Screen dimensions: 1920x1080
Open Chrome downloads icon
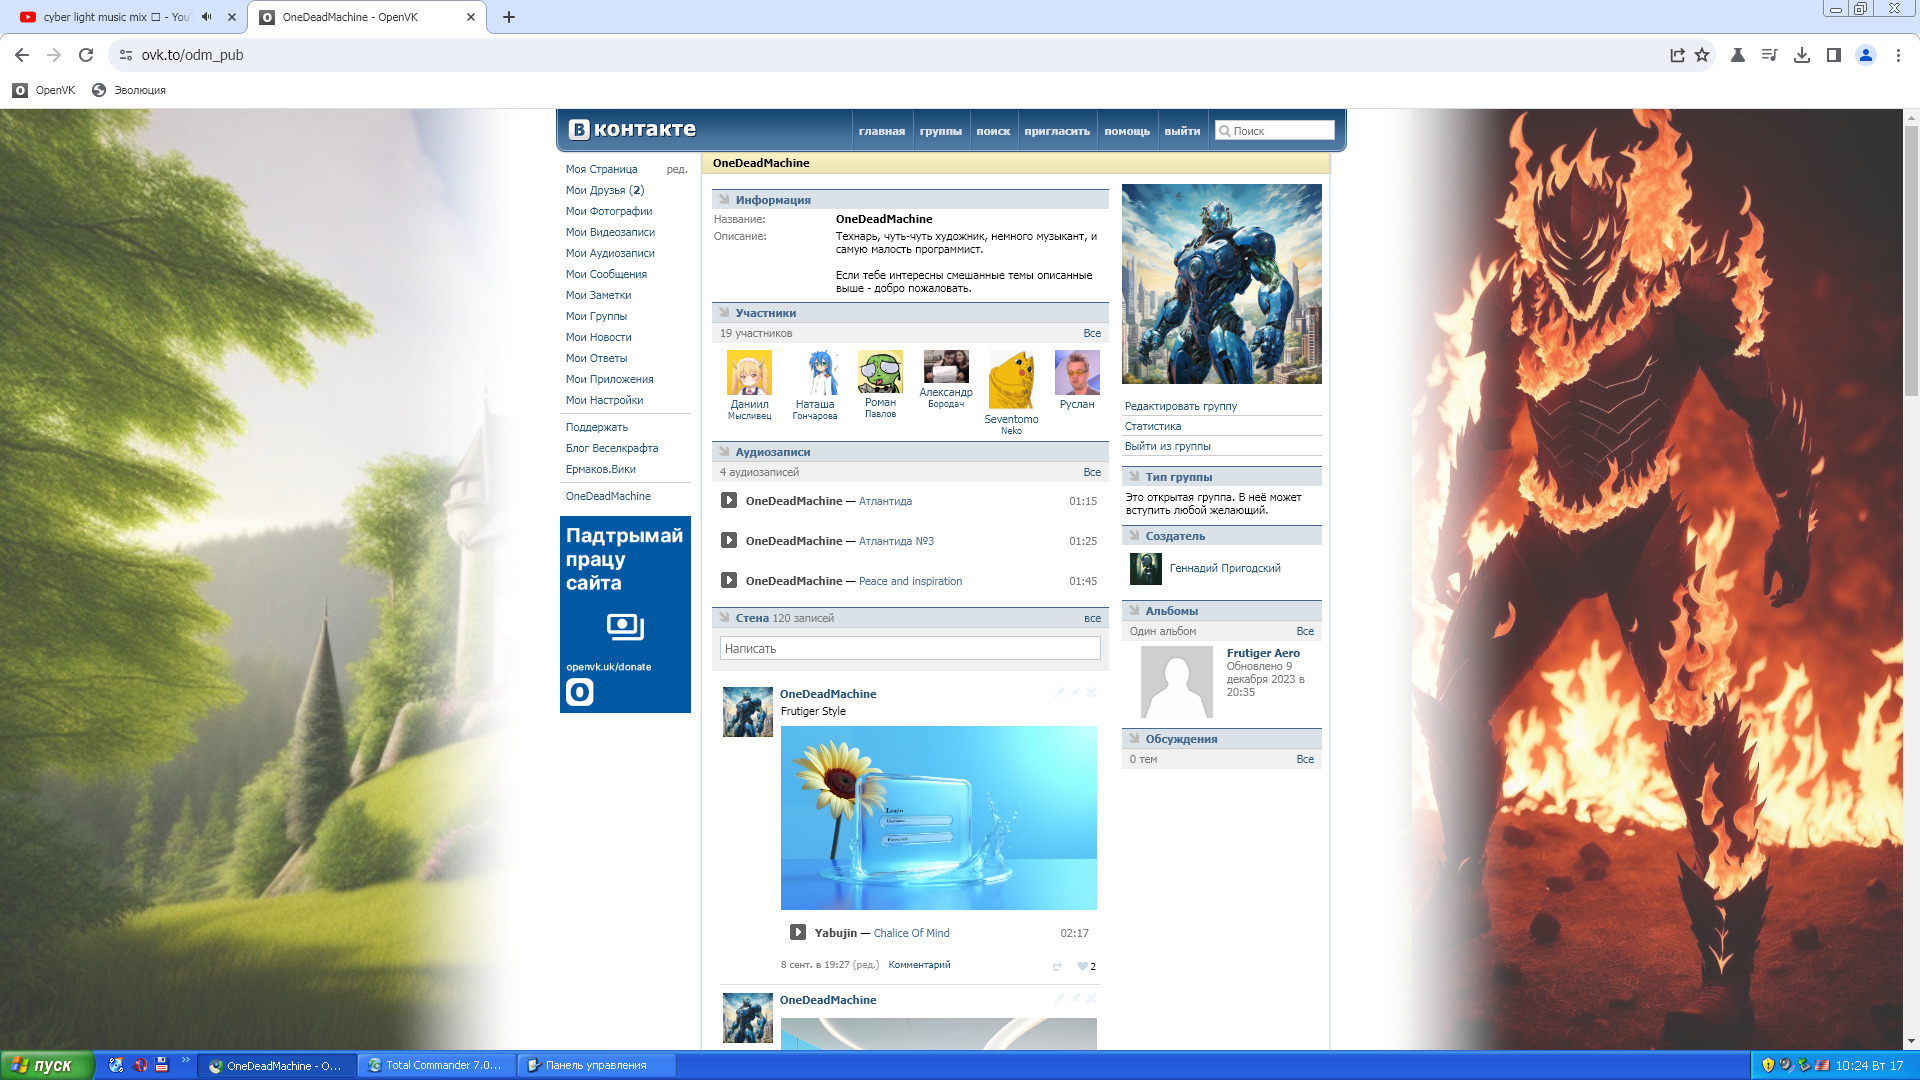coord(1801,55)
